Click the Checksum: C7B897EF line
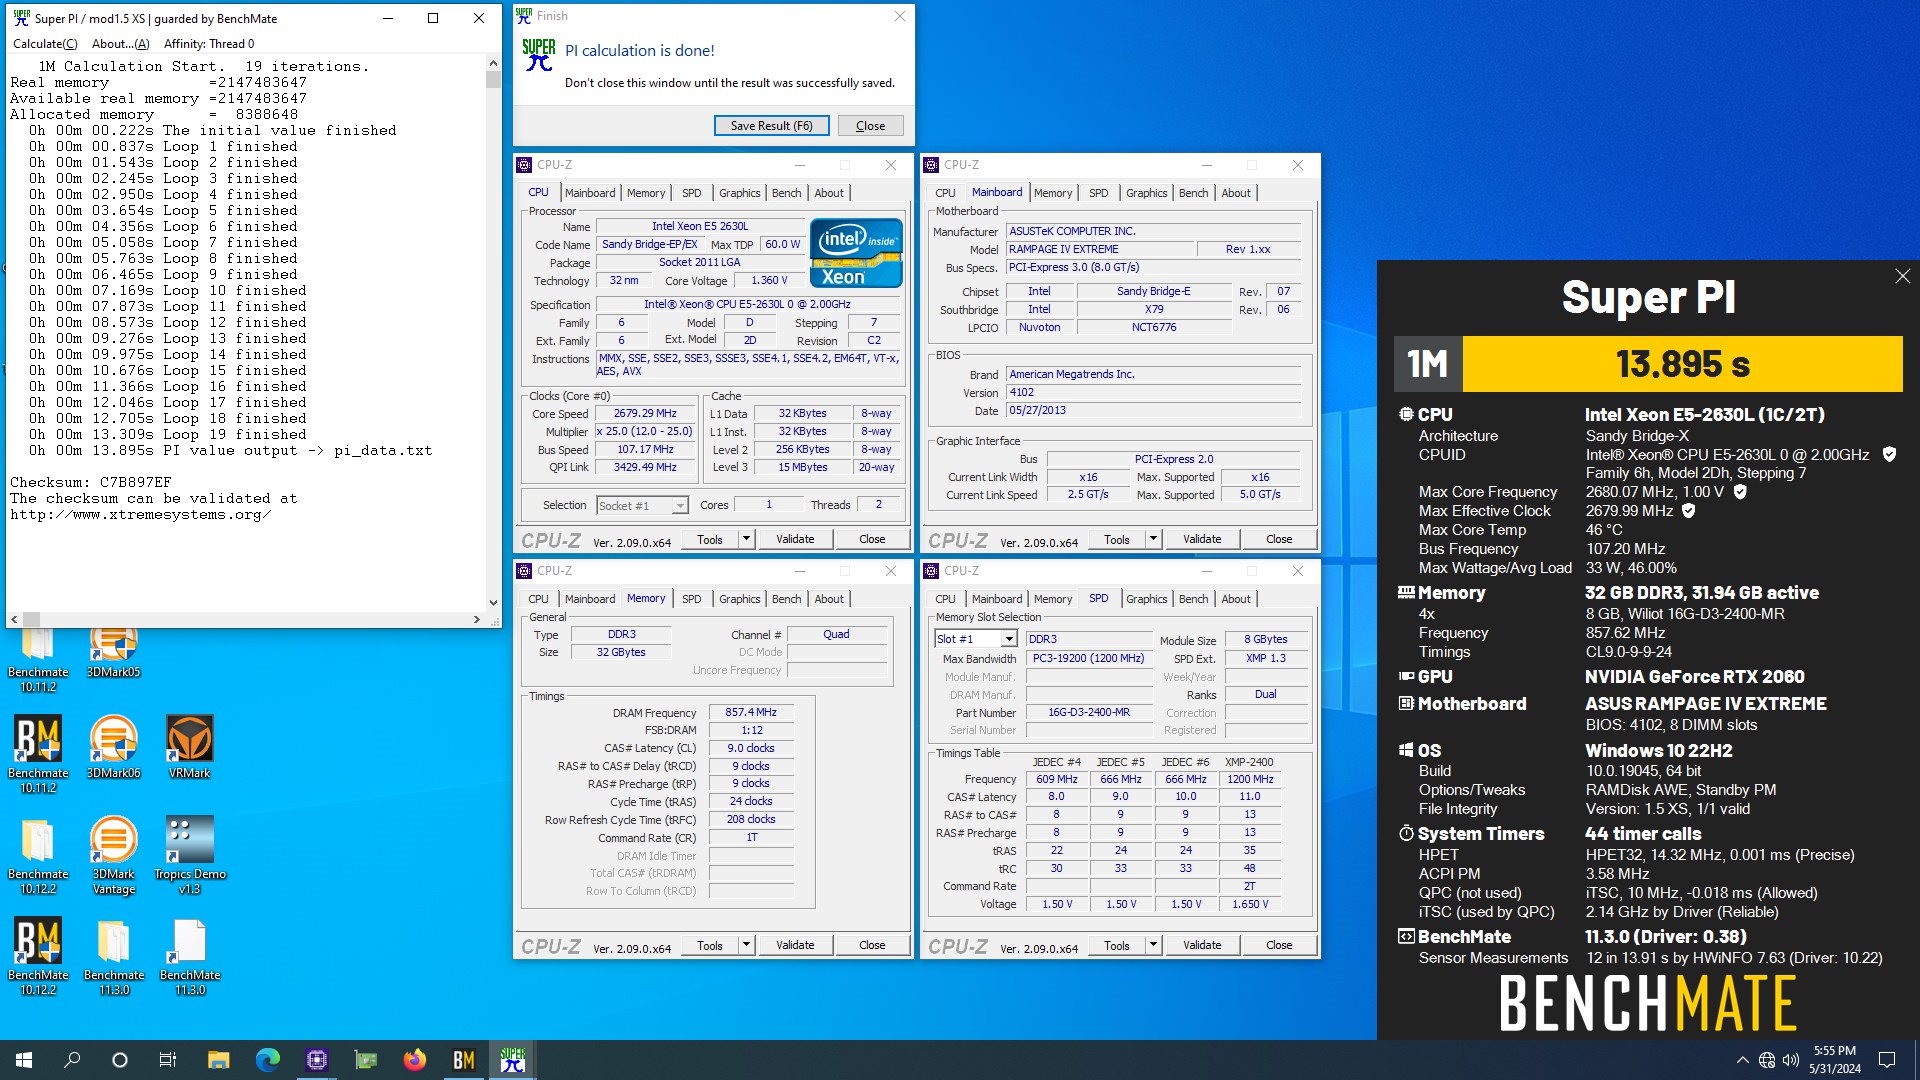This screenshot has height=1080, width=1920. pyautogui.click(x=90, y=482)
